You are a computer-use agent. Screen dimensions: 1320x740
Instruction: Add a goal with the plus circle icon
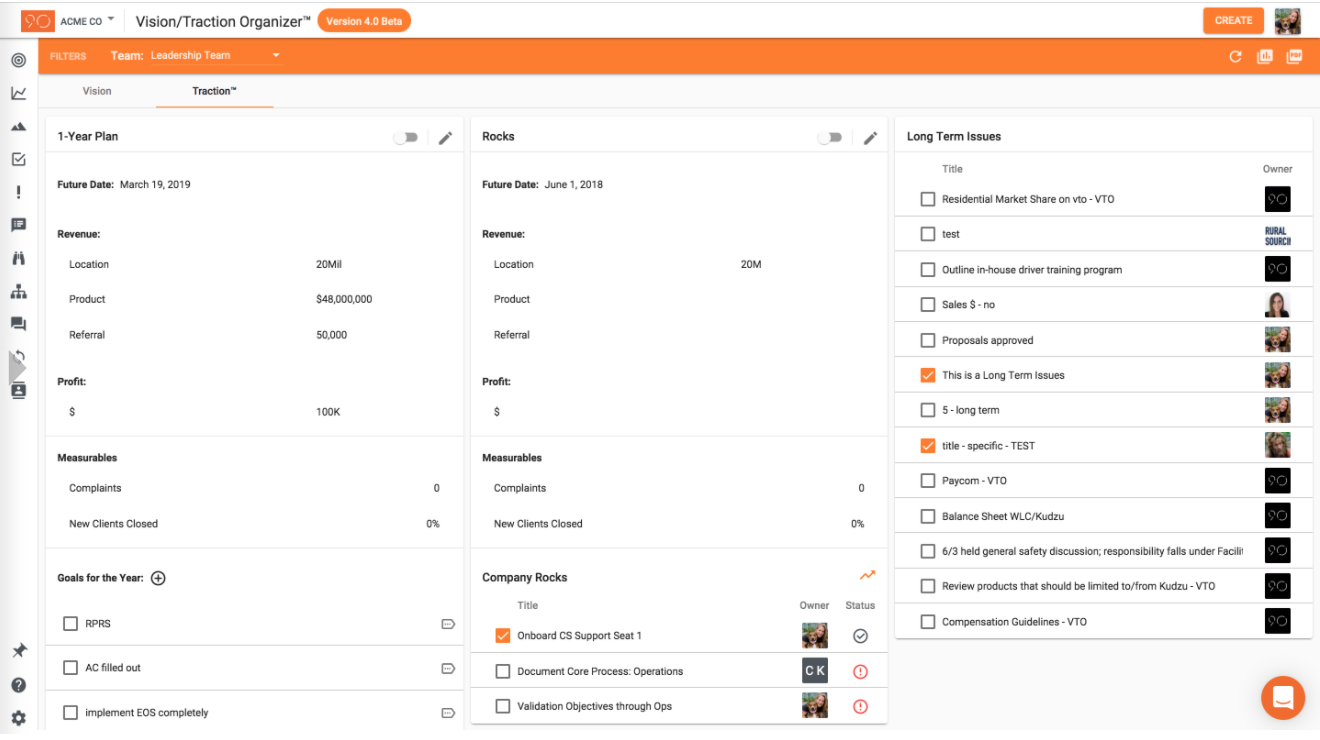[158, 578]
